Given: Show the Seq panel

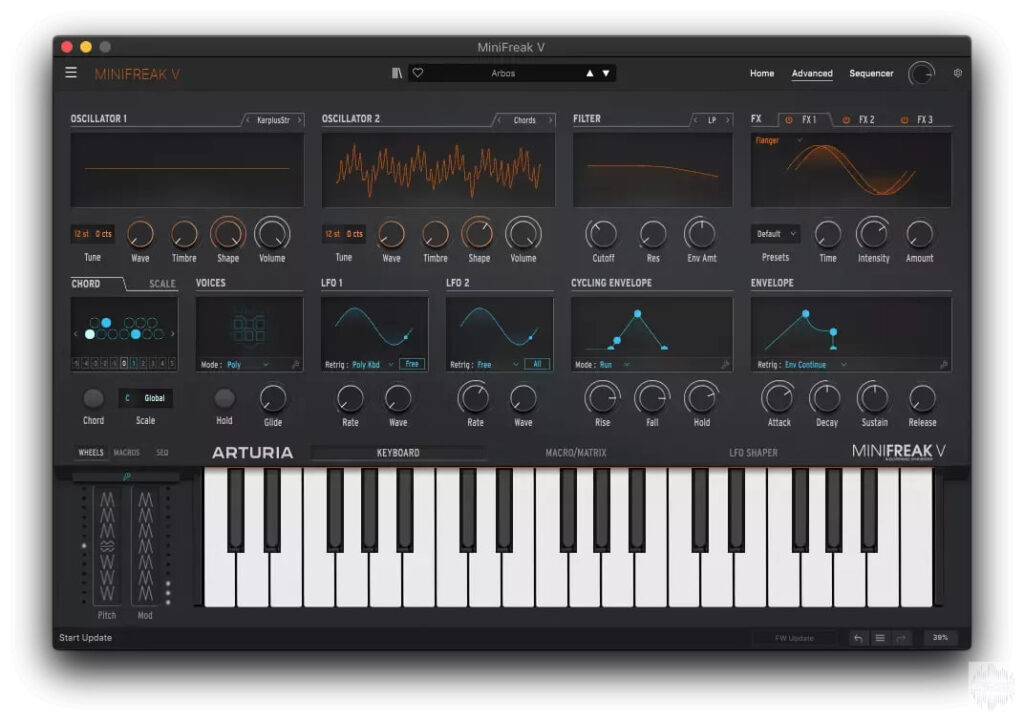Looking at the screenshot, I should [x=162, y=453].
